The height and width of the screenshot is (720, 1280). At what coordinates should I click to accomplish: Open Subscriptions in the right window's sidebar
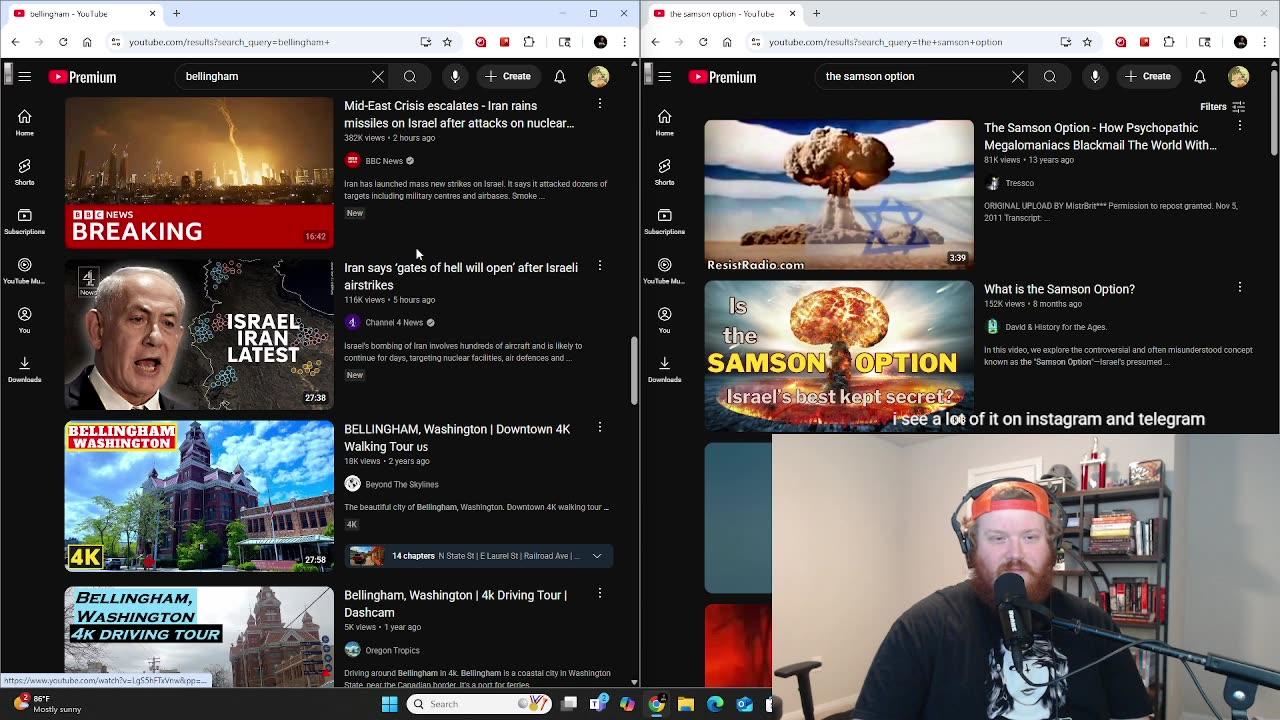click(x=664, y=221)
